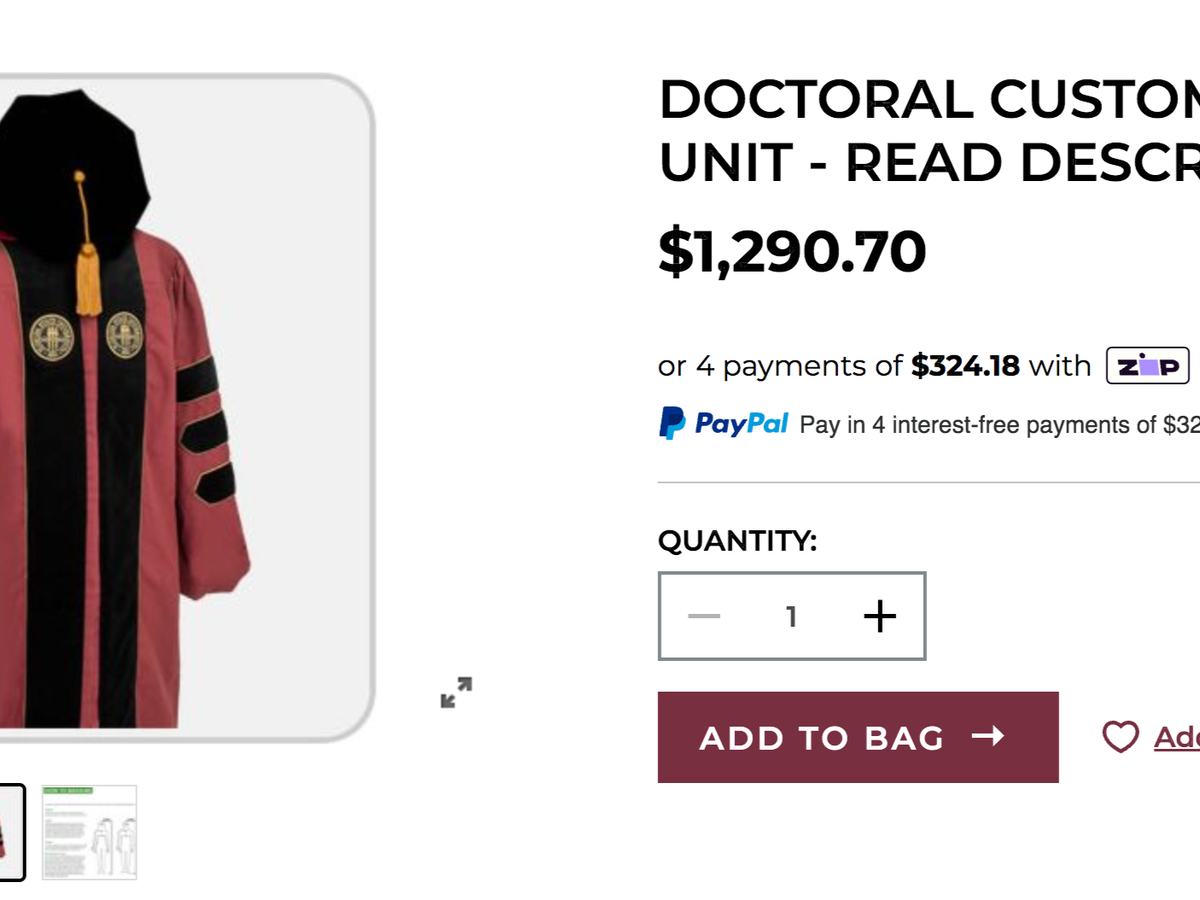Click the expand image fullscreen arrows icon
Viewport: 1200px width, 900px height.
pos(456,692)
